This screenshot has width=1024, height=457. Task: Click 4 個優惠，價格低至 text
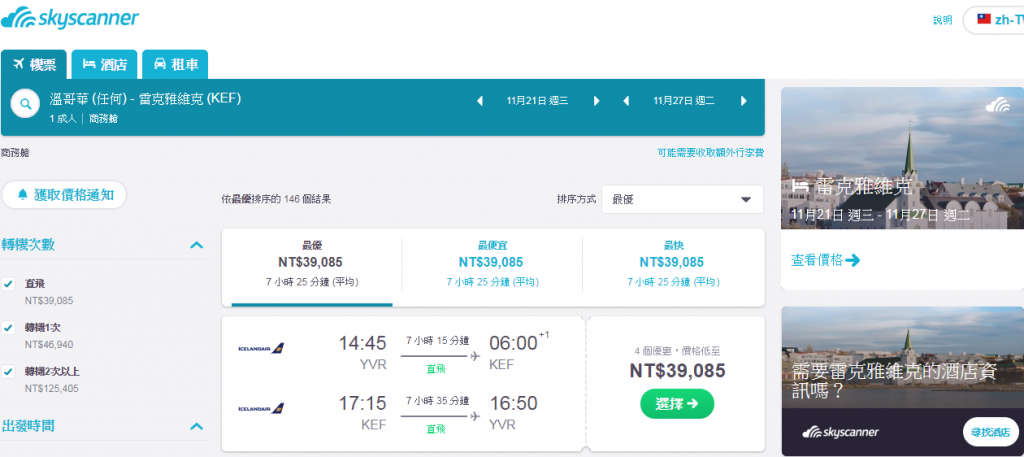[x=677, y=351]
